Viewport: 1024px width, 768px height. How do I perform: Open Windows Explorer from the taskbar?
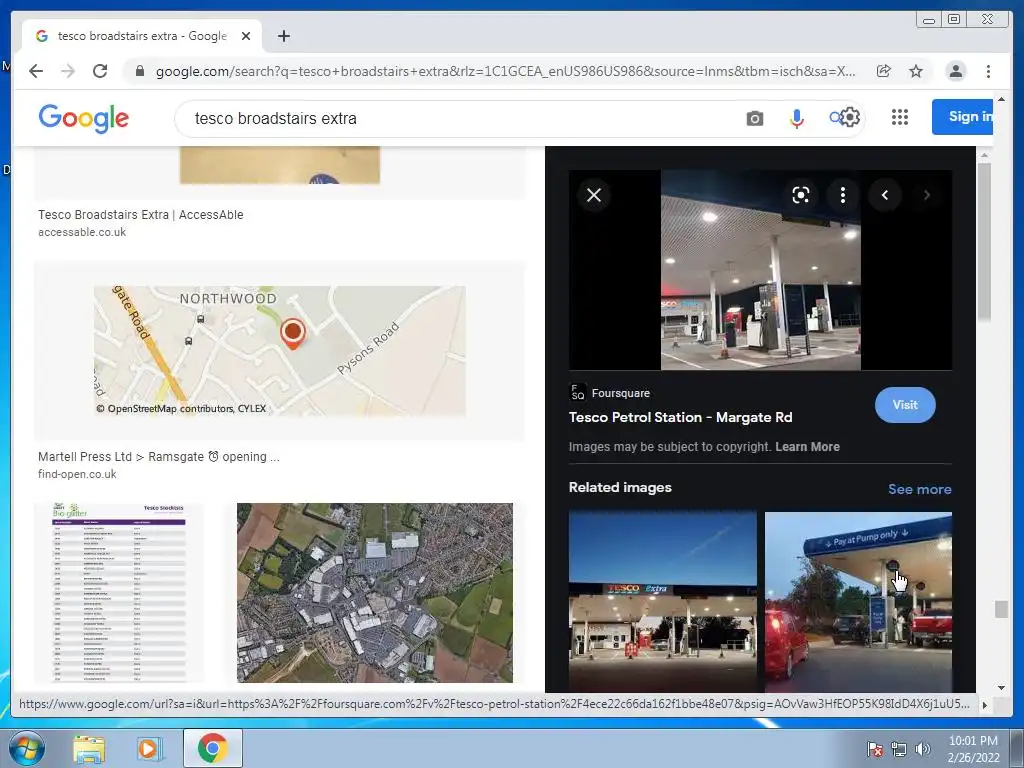pos(89,748)
